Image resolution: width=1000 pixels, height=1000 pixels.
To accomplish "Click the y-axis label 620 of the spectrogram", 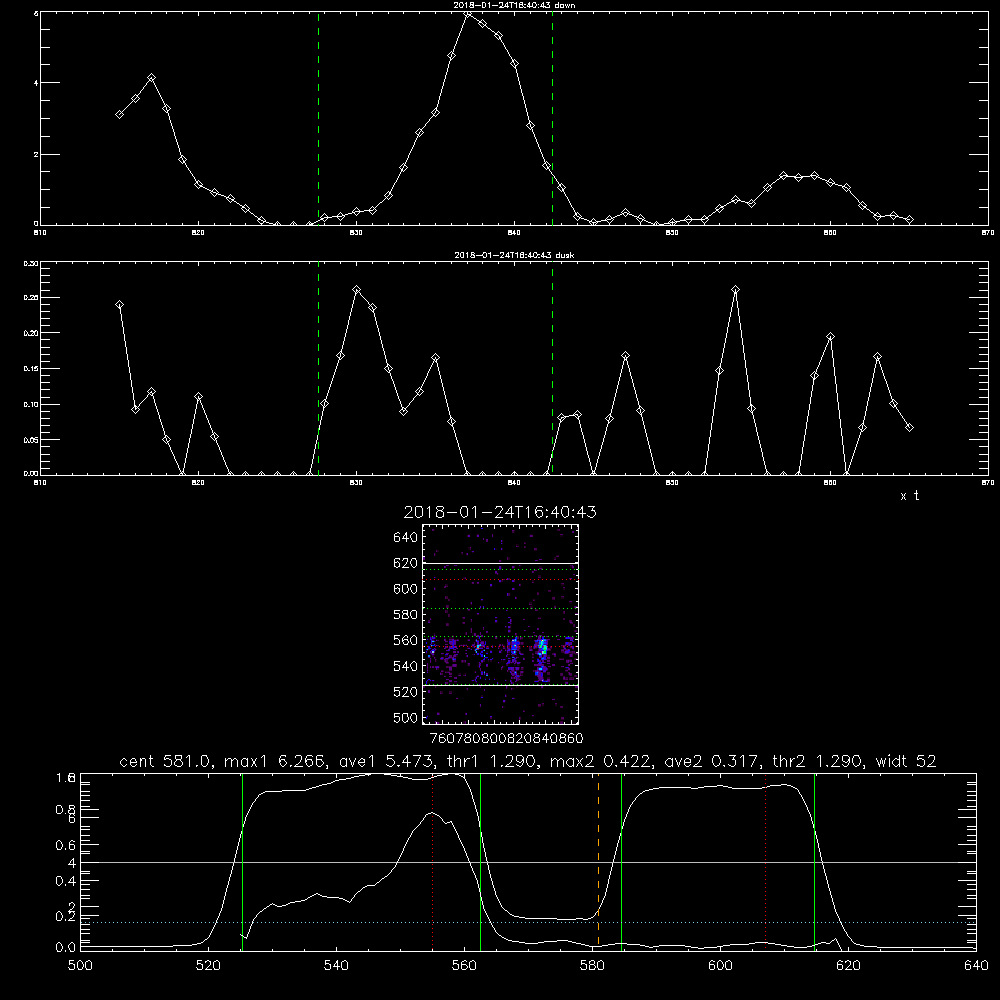I will point(406,563).
